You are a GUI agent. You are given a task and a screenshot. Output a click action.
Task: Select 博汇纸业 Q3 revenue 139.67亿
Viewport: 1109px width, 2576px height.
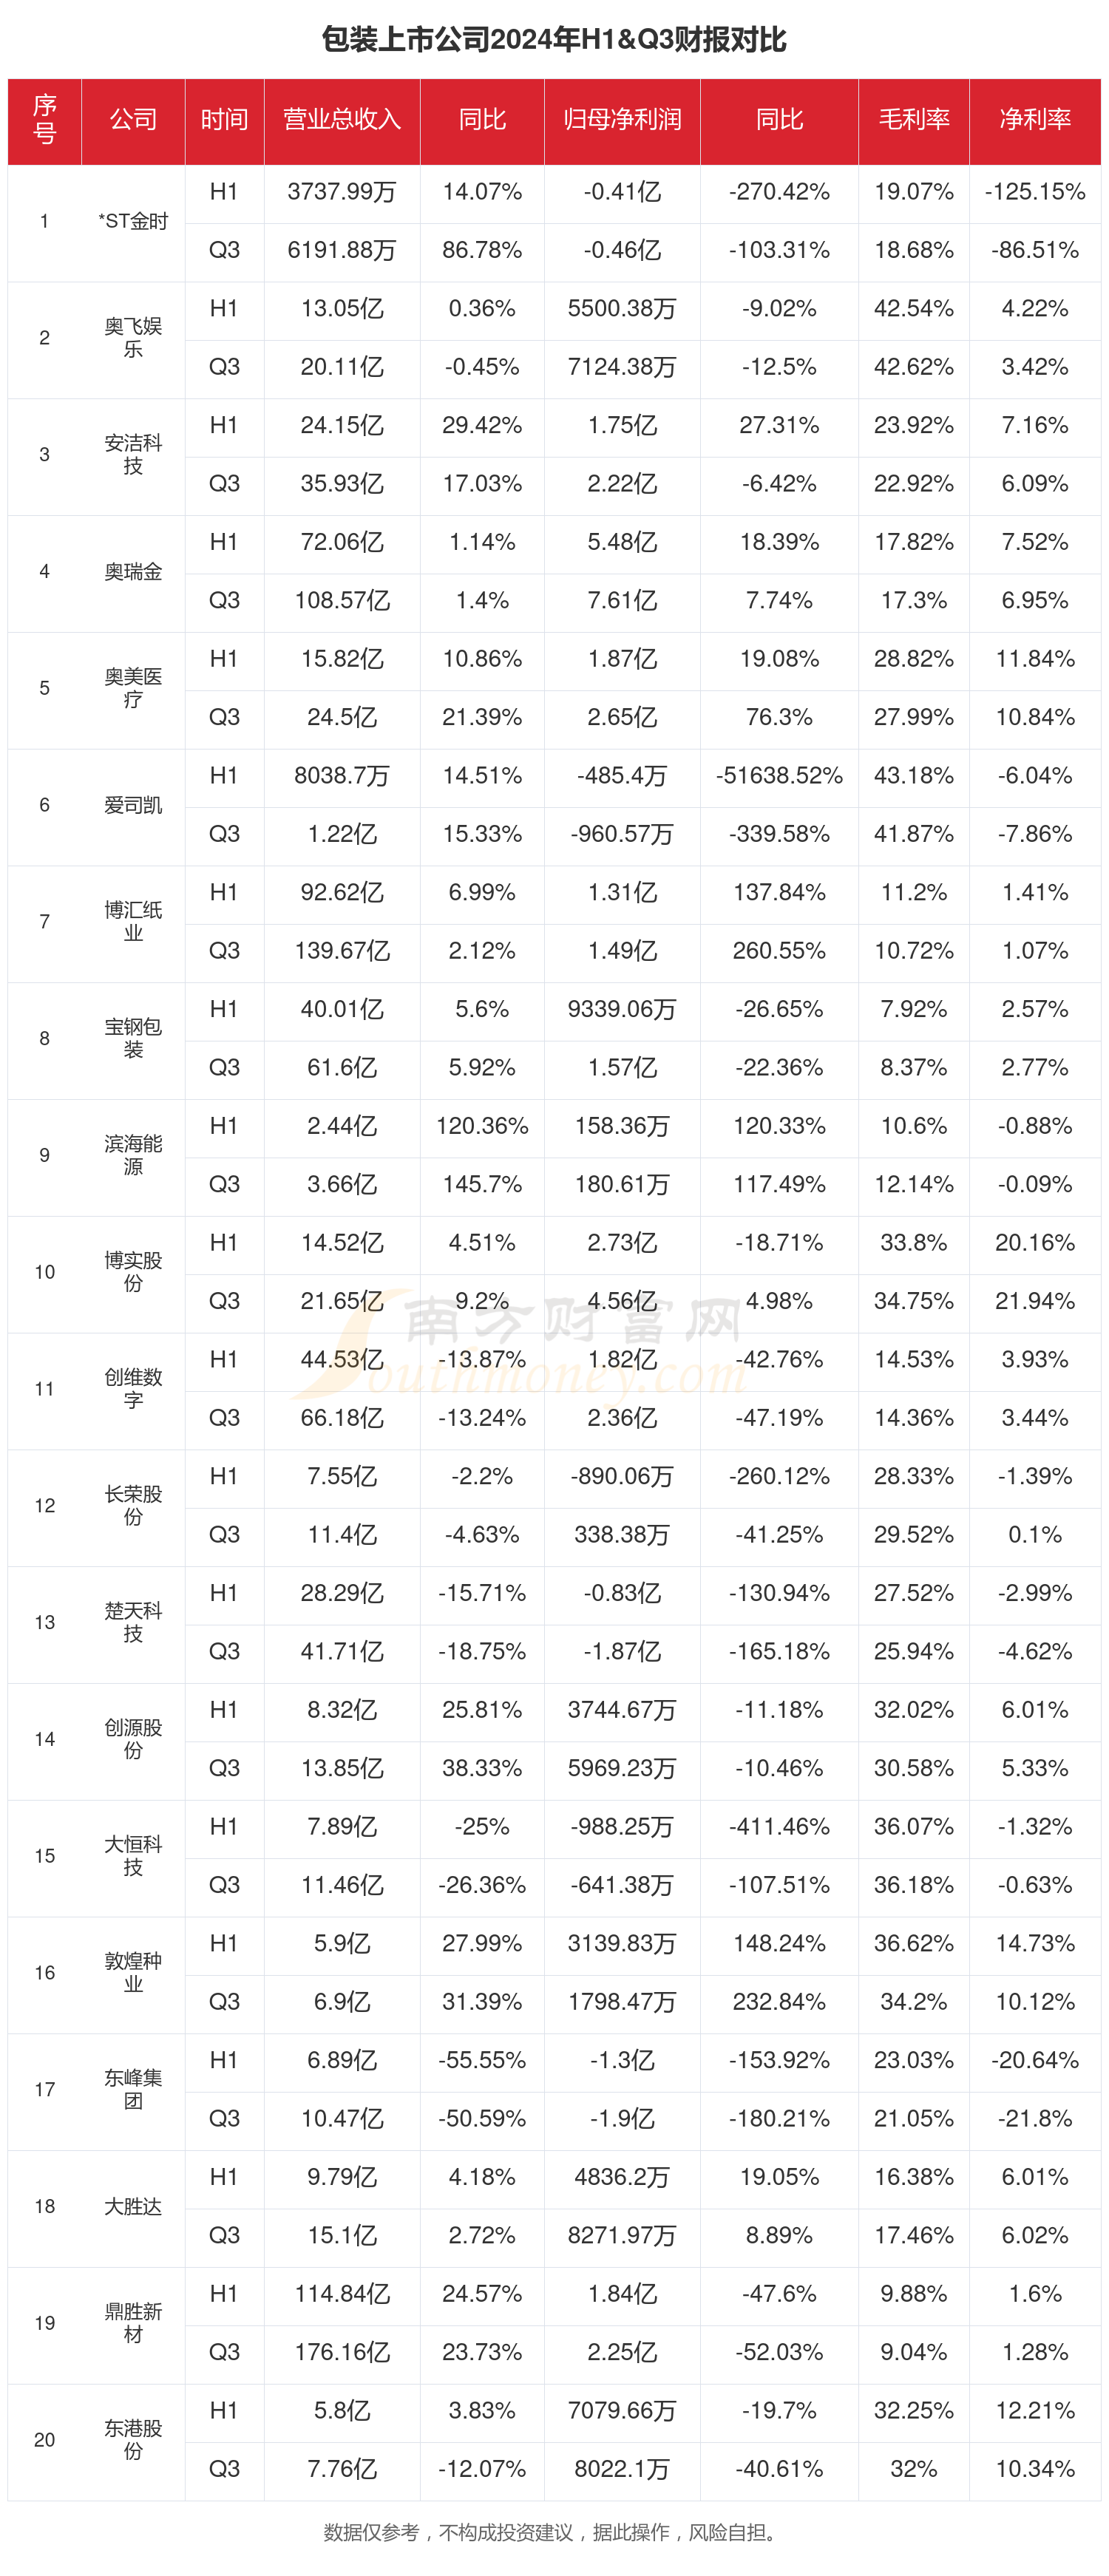[342, 951]
